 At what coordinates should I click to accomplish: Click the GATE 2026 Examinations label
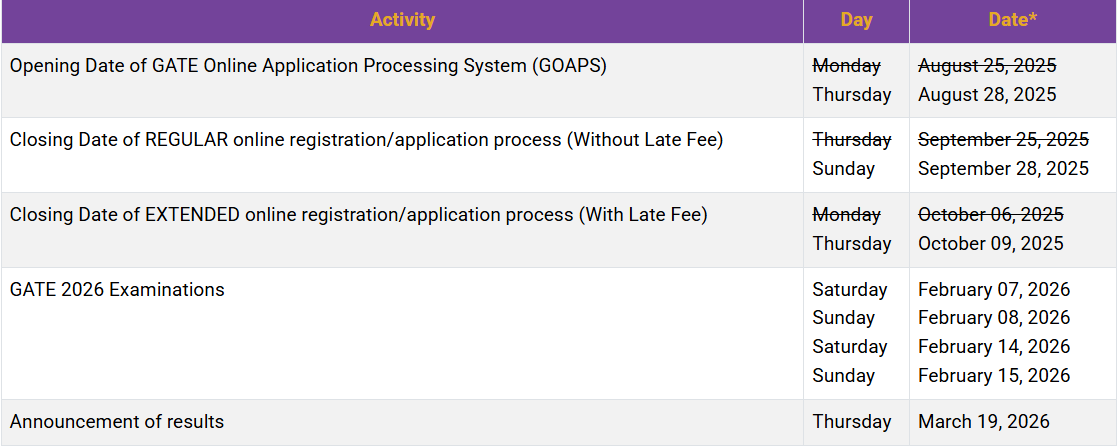pyautogui.click(x=117, y=289)
